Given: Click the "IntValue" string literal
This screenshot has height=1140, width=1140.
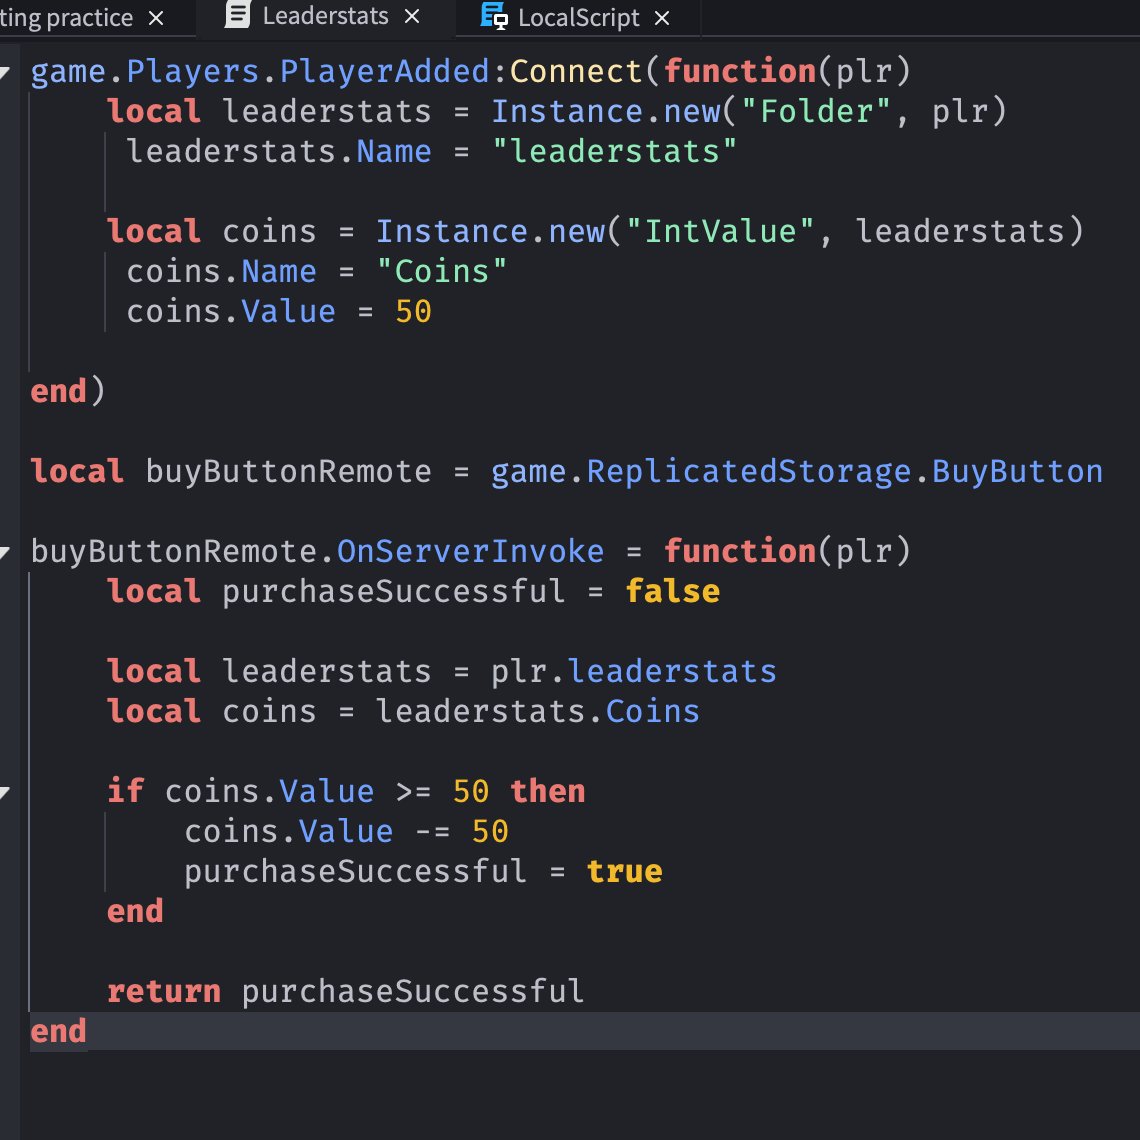Looking at the screenshot, I should pyautogui.click(x=720, y=232).
